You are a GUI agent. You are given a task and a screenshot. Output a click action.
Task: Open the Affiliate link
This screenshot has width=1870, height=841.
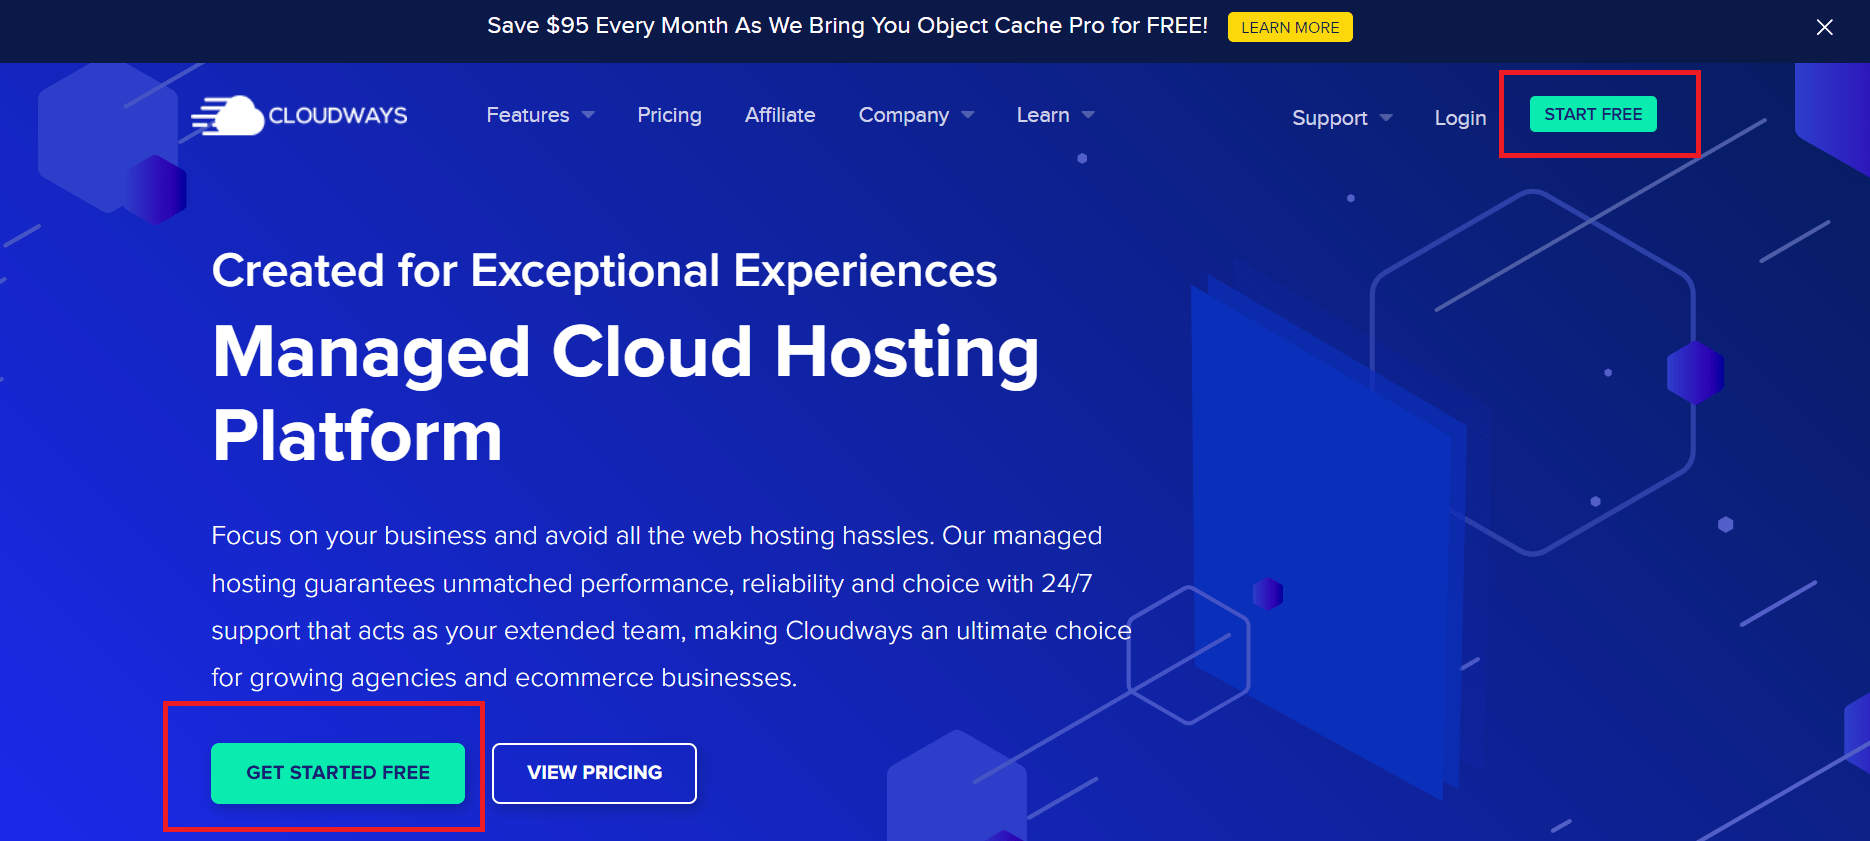pos(780,115)
